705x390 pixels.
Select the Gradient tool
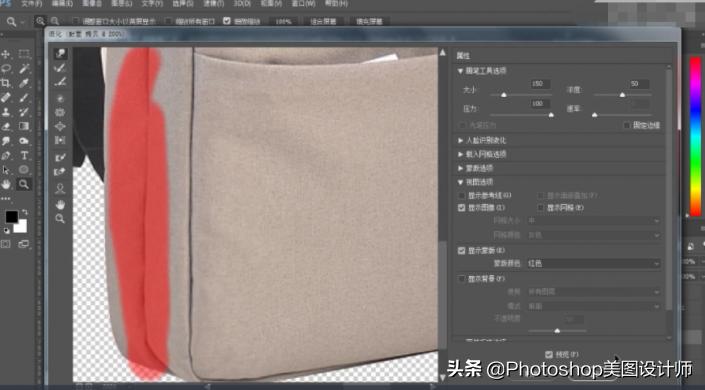24,126
